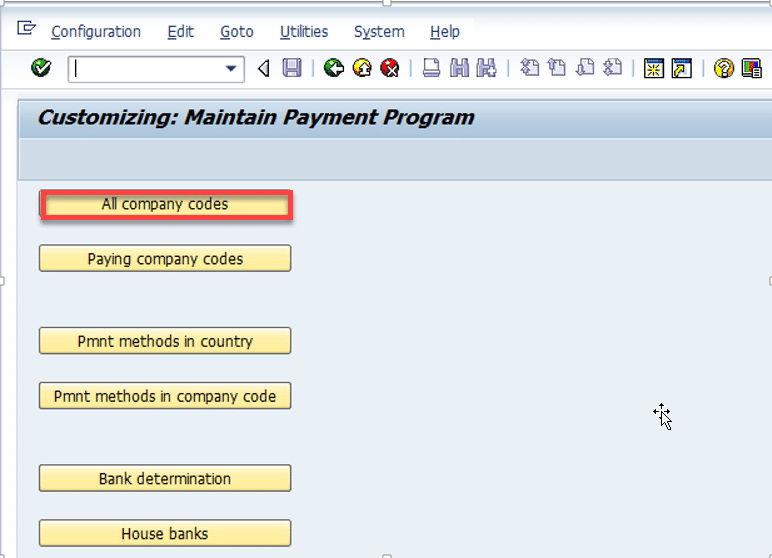The width and height of the screenshot is (772, 558).
Task: Click the Find Next binoculars-plus icon
Action: pyautogui.click(x=486, y=68)
